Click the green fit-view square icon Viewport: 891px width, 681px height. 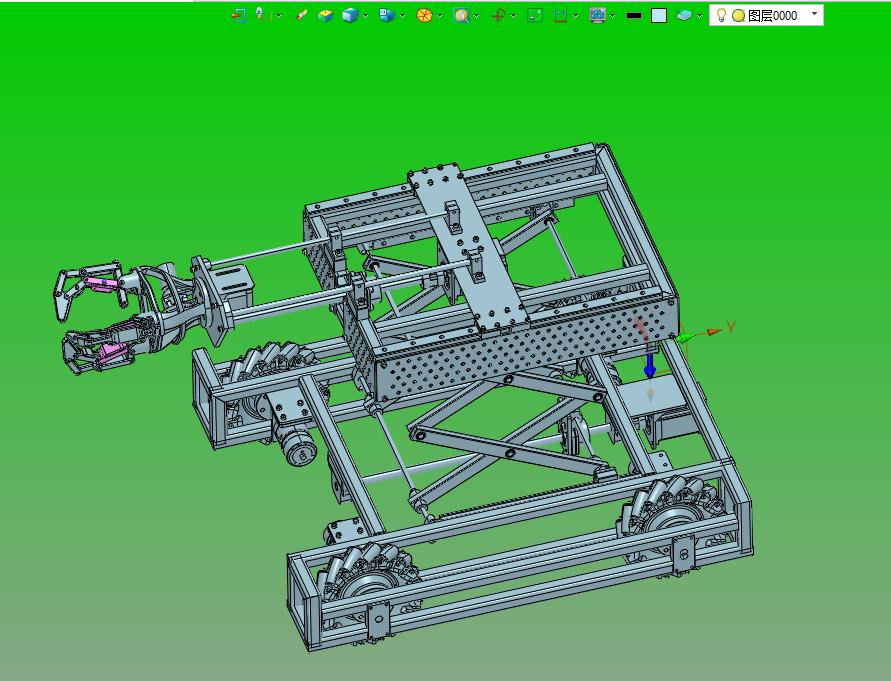535,15
